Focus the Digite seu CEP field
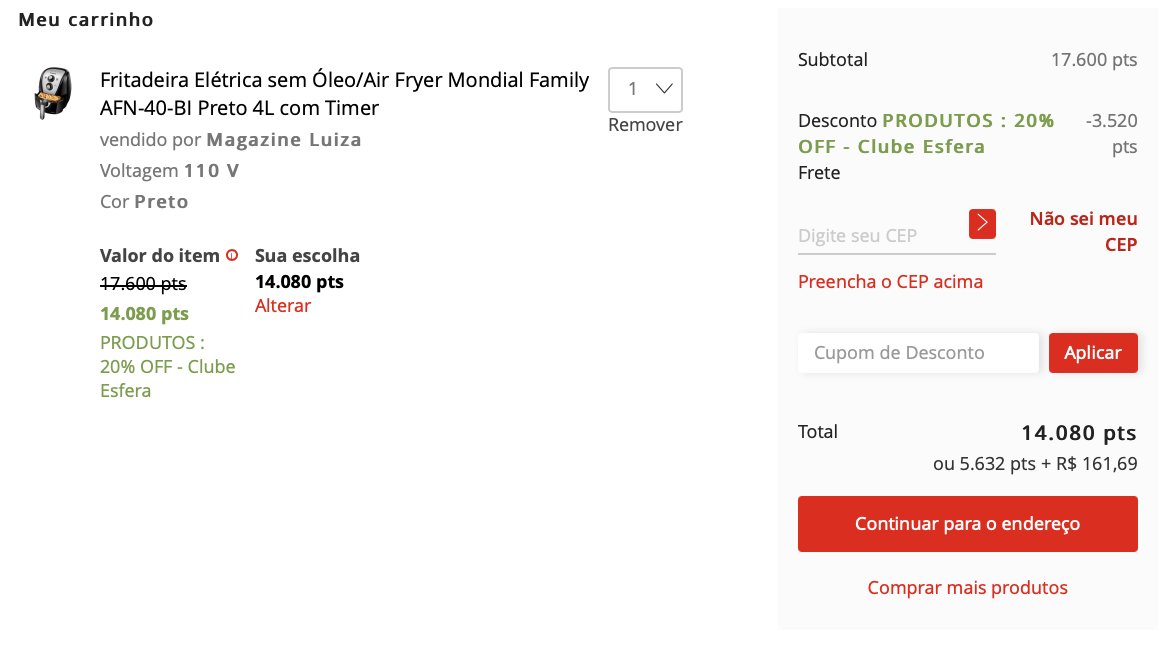Image resolution: width=1176 pixels, height=646 pixels. click(882, 236)
